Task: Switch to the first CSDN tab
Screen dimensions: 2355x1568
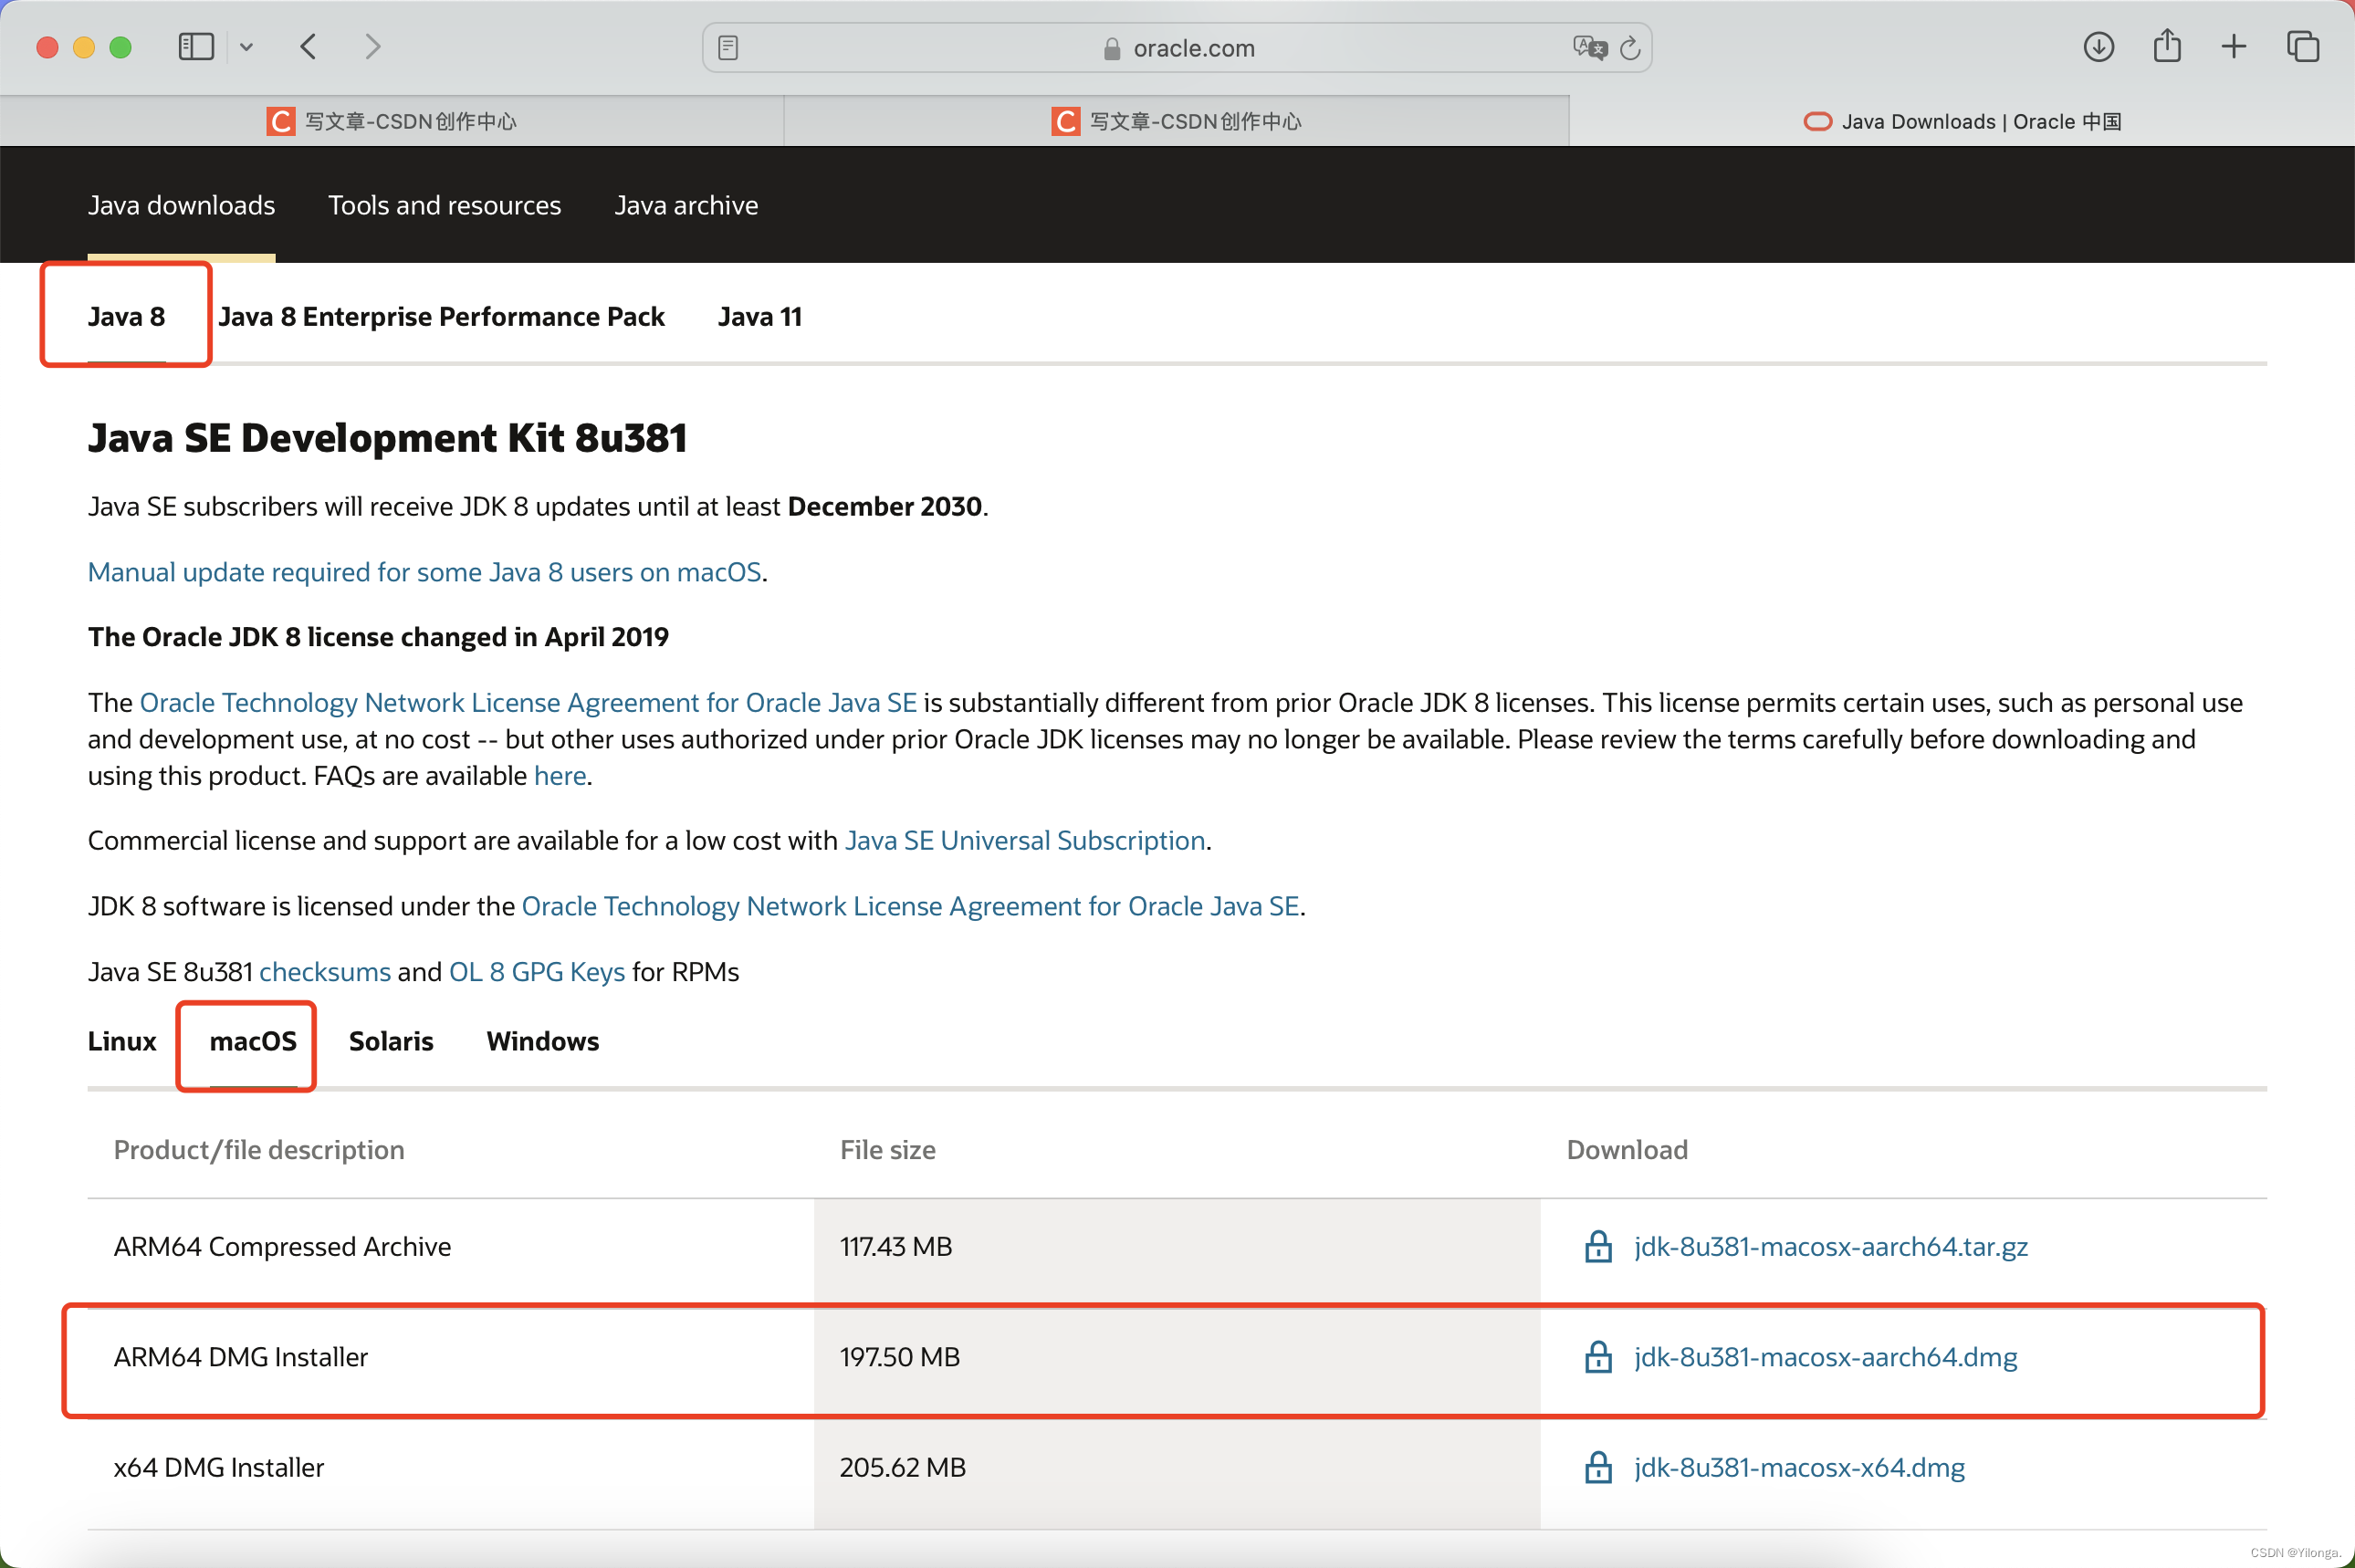Action: [x=392, y=122]
